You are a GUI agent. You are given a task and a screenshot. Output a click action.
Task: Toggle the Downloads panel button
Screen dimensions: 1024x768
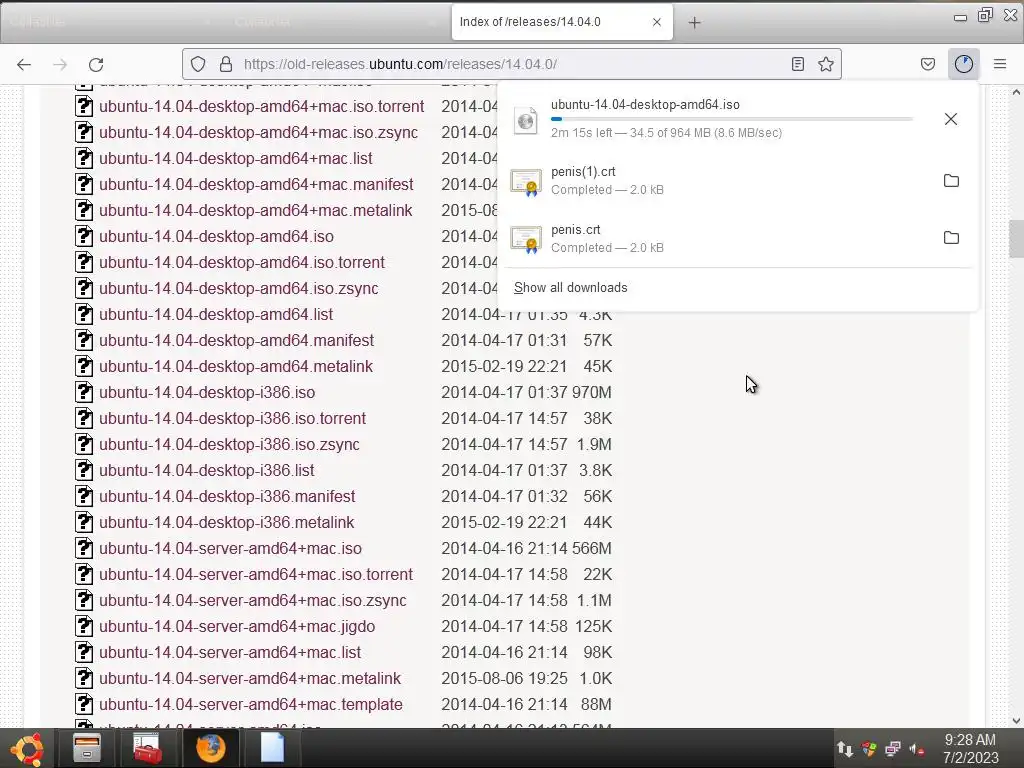click(x=963, y=64)
